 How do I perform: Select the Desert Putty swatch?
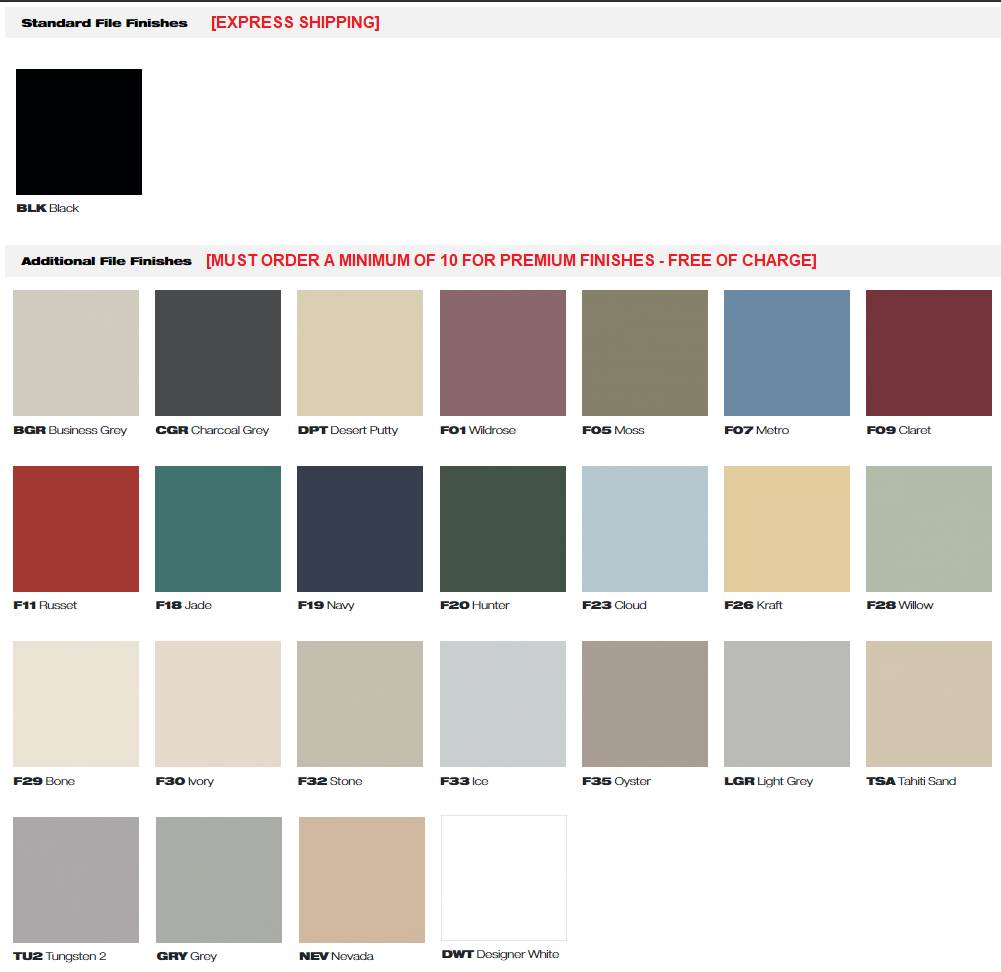click(x=360, y=353)
